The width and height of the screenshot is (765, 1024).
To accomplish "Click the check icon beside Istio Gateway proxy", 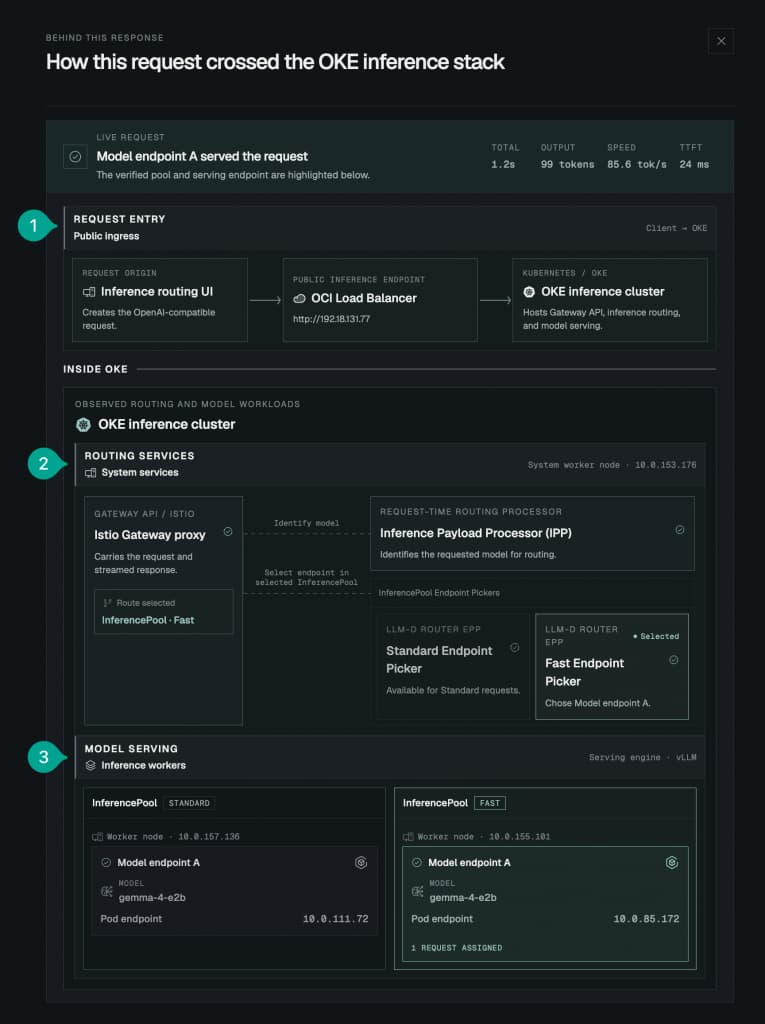I will (228, 532).
